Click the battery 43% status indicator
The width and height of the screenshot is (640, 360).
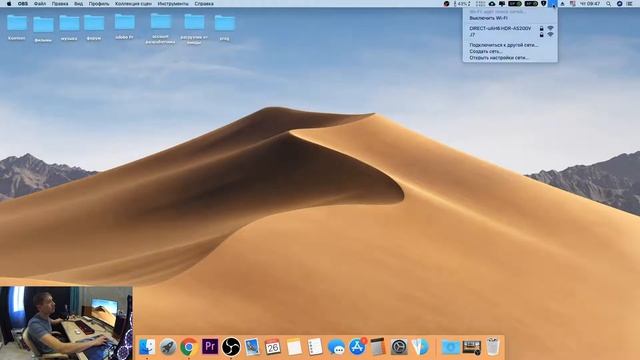point(462,4)
